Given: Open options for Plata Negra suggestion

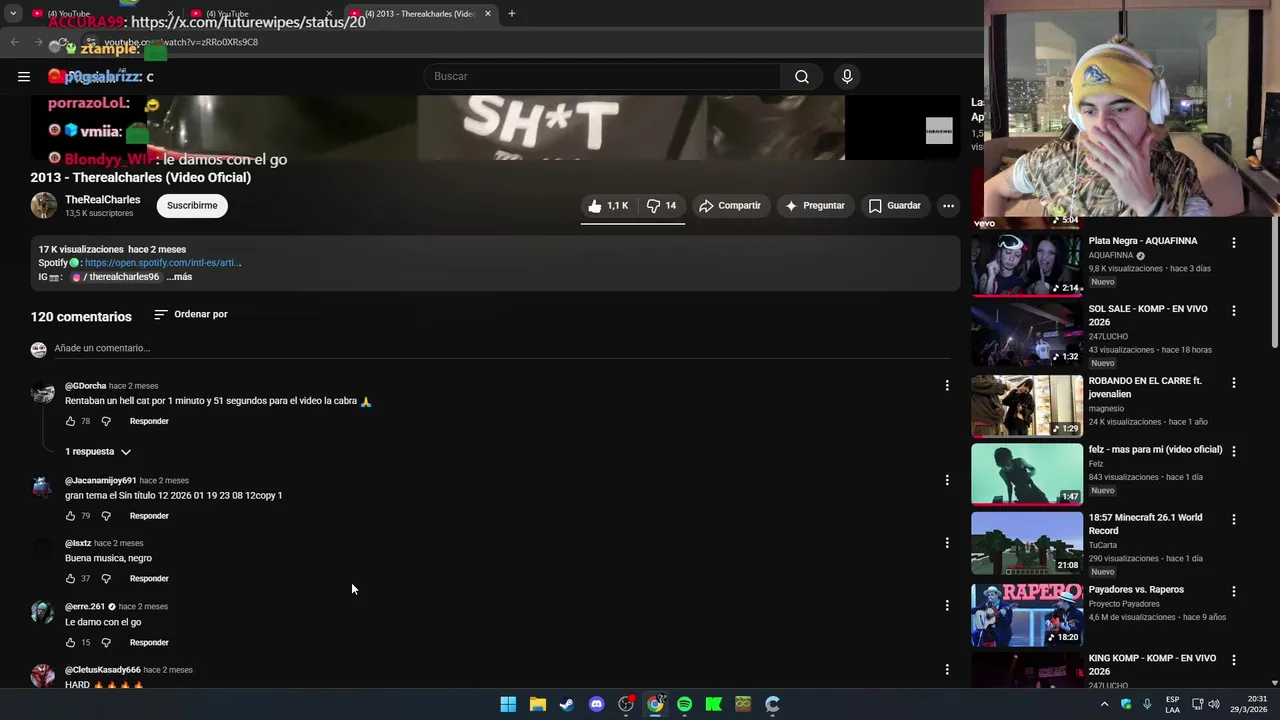Looking at the screenshot, I should (1234, 243).
